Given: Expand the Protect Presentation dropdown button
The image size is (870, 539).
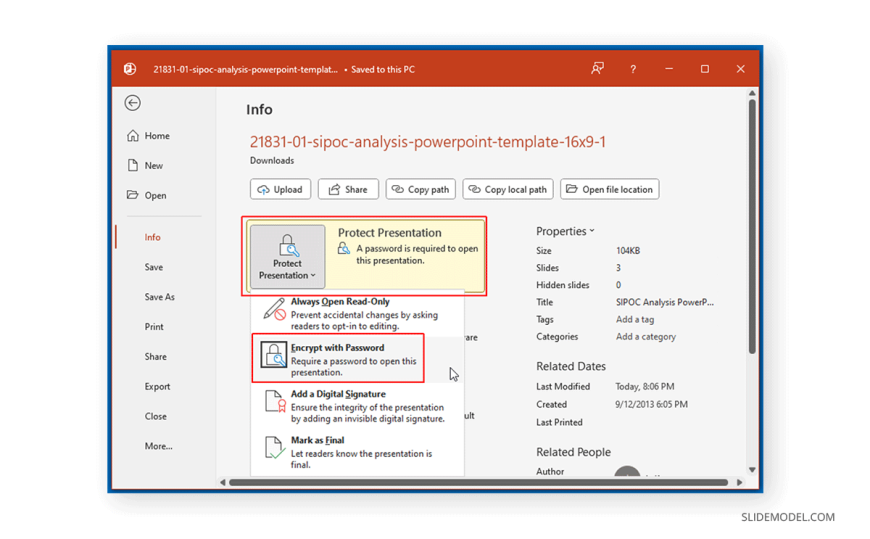Looking at the screenshot, I should pos(287,256).
